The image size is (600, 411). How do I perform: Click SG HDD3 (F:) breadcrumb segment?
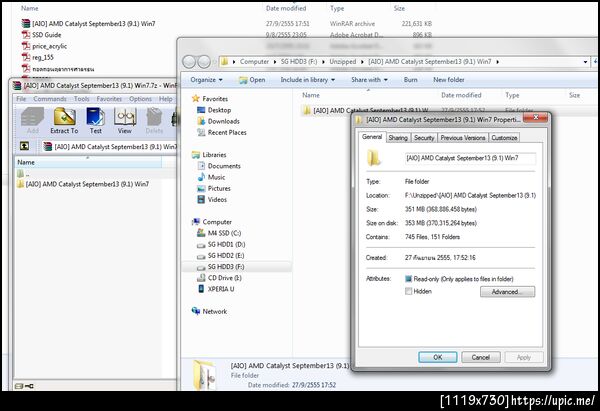[299, 62]
